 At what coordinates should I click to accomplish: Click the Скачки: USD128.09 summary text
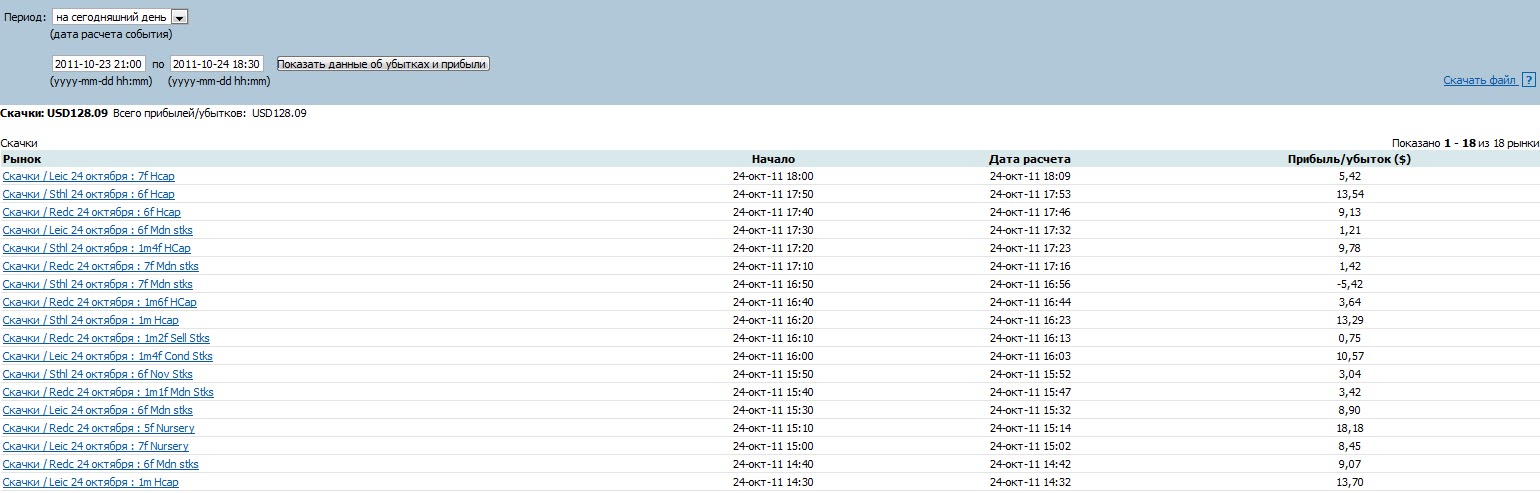pyautogui.click(x=54, y=113)
